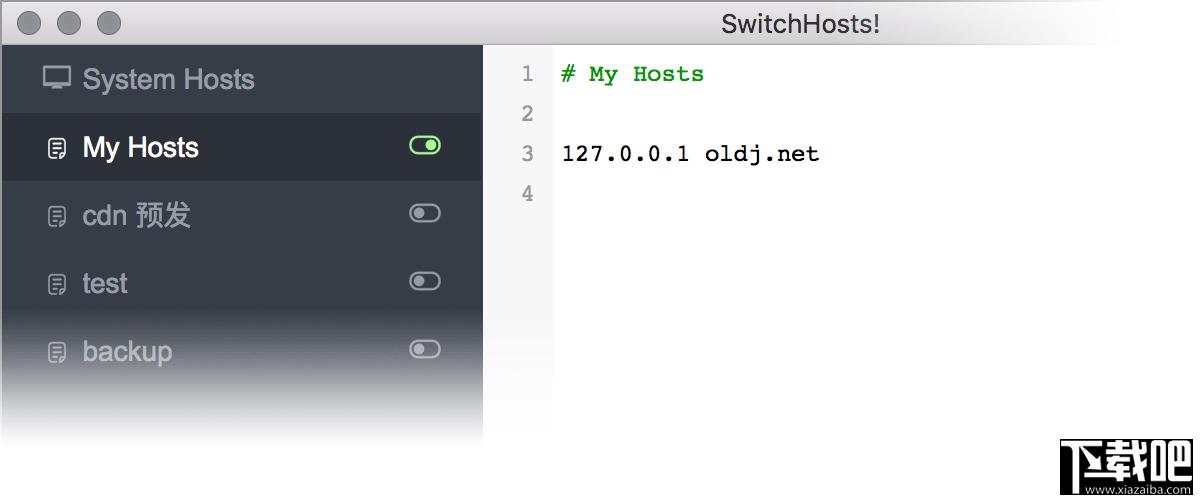Click the '# My Hosts' comment line

point(632,74)
